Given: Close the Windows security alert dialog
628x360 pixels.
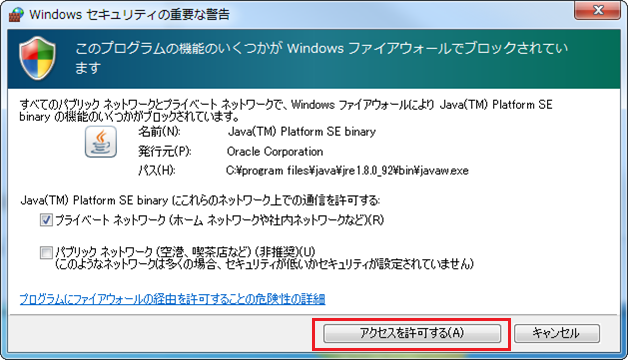Looking at the screenshot, I should point(597,10).
